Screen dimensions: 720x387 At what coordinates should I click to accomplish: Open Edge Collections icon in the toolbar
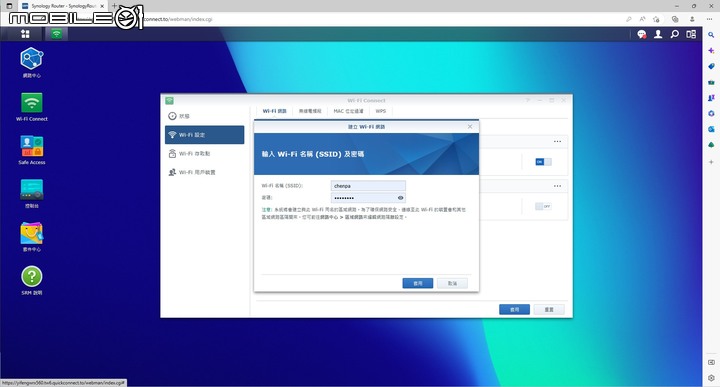675,19
